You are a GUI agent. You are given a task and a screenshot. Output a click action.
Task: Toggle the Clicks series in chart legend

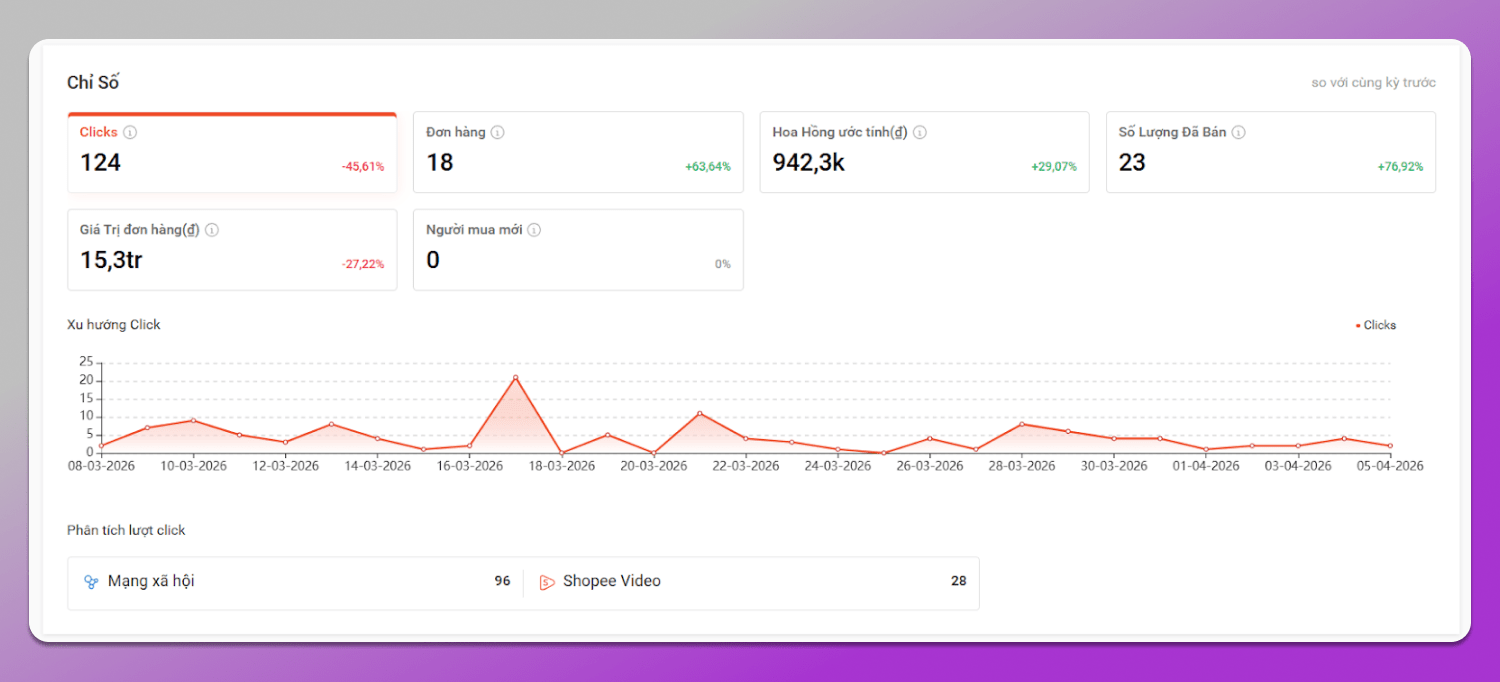point(1376,325)
